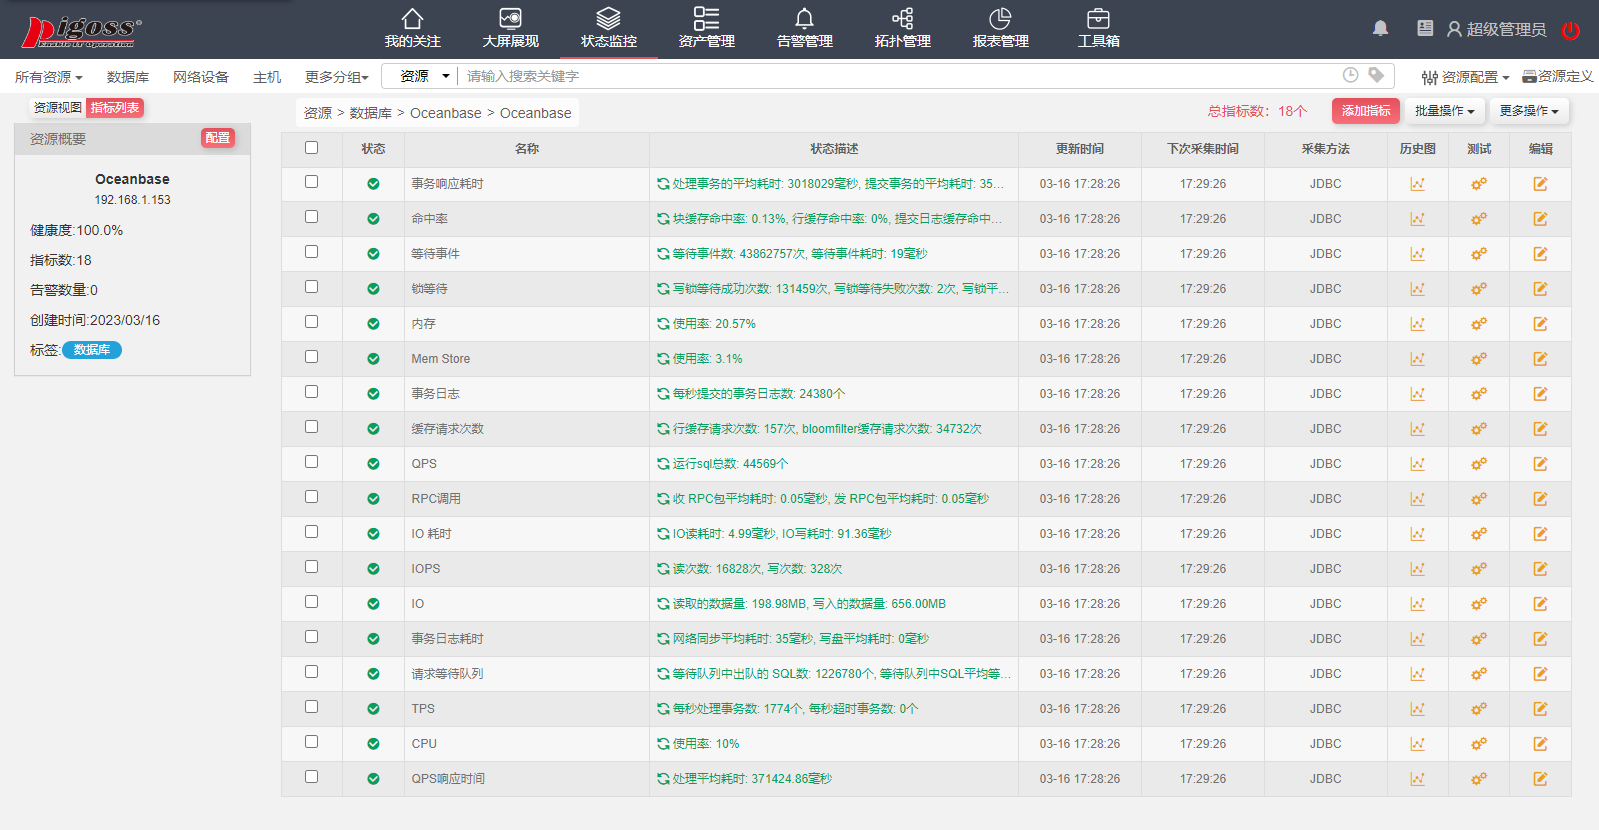Check the 事务日志 row checkbox
This screenshot has width=1599, height=830.
point(312,392)
